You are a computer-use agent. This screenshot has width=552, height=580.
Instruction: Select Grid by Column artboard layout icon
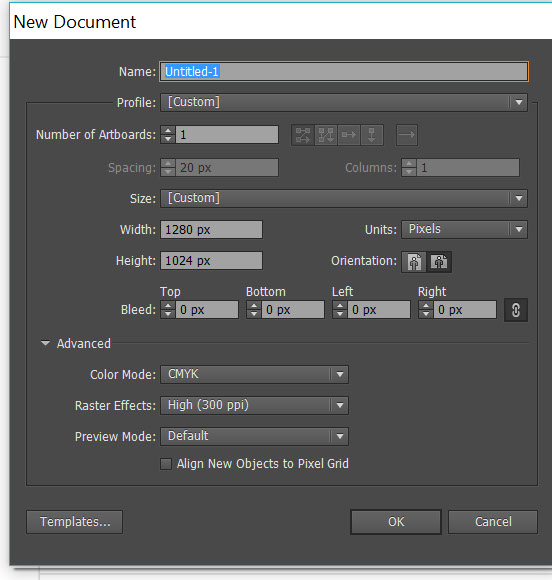pyautogui.click(x=326, y=135)
